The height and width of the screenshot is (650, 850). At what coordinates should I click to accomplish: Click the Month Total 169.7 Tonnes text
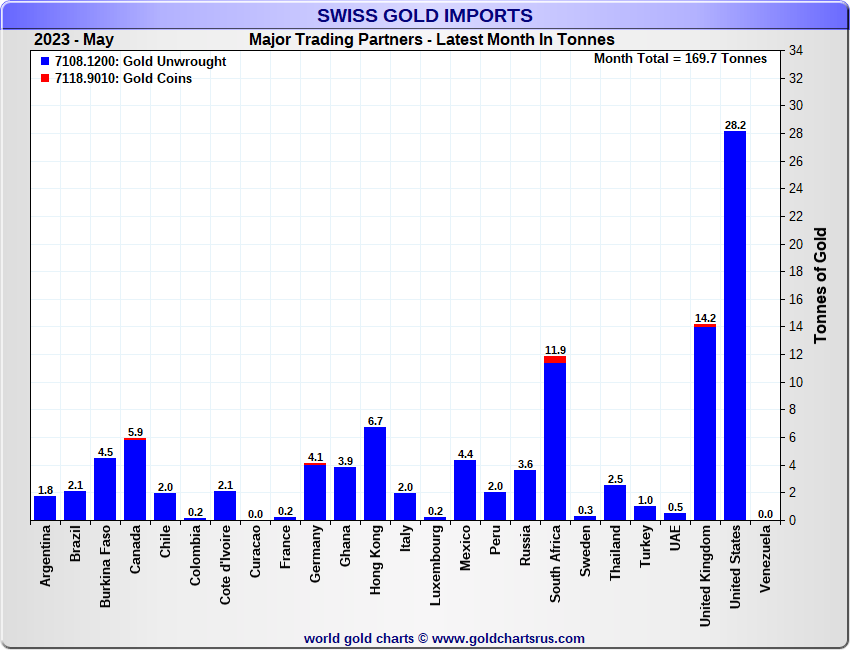pyautogui.click(x=680, y=59)
